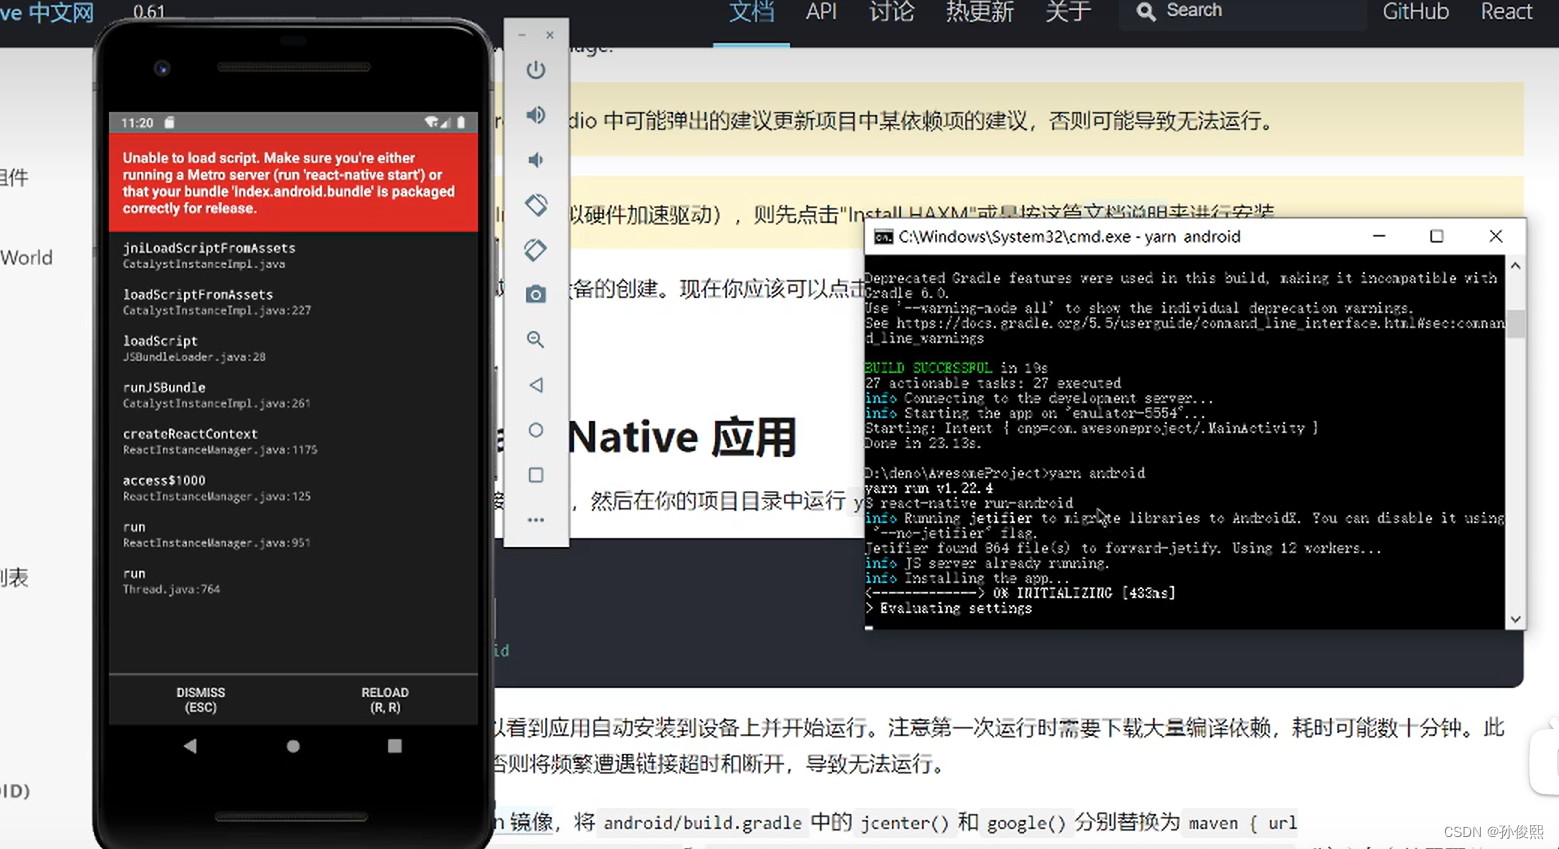The width and height of the screenshot is (1559, 849).
Task: Rotate emulator left using the upper rotate icon
Action: point(536,205)
